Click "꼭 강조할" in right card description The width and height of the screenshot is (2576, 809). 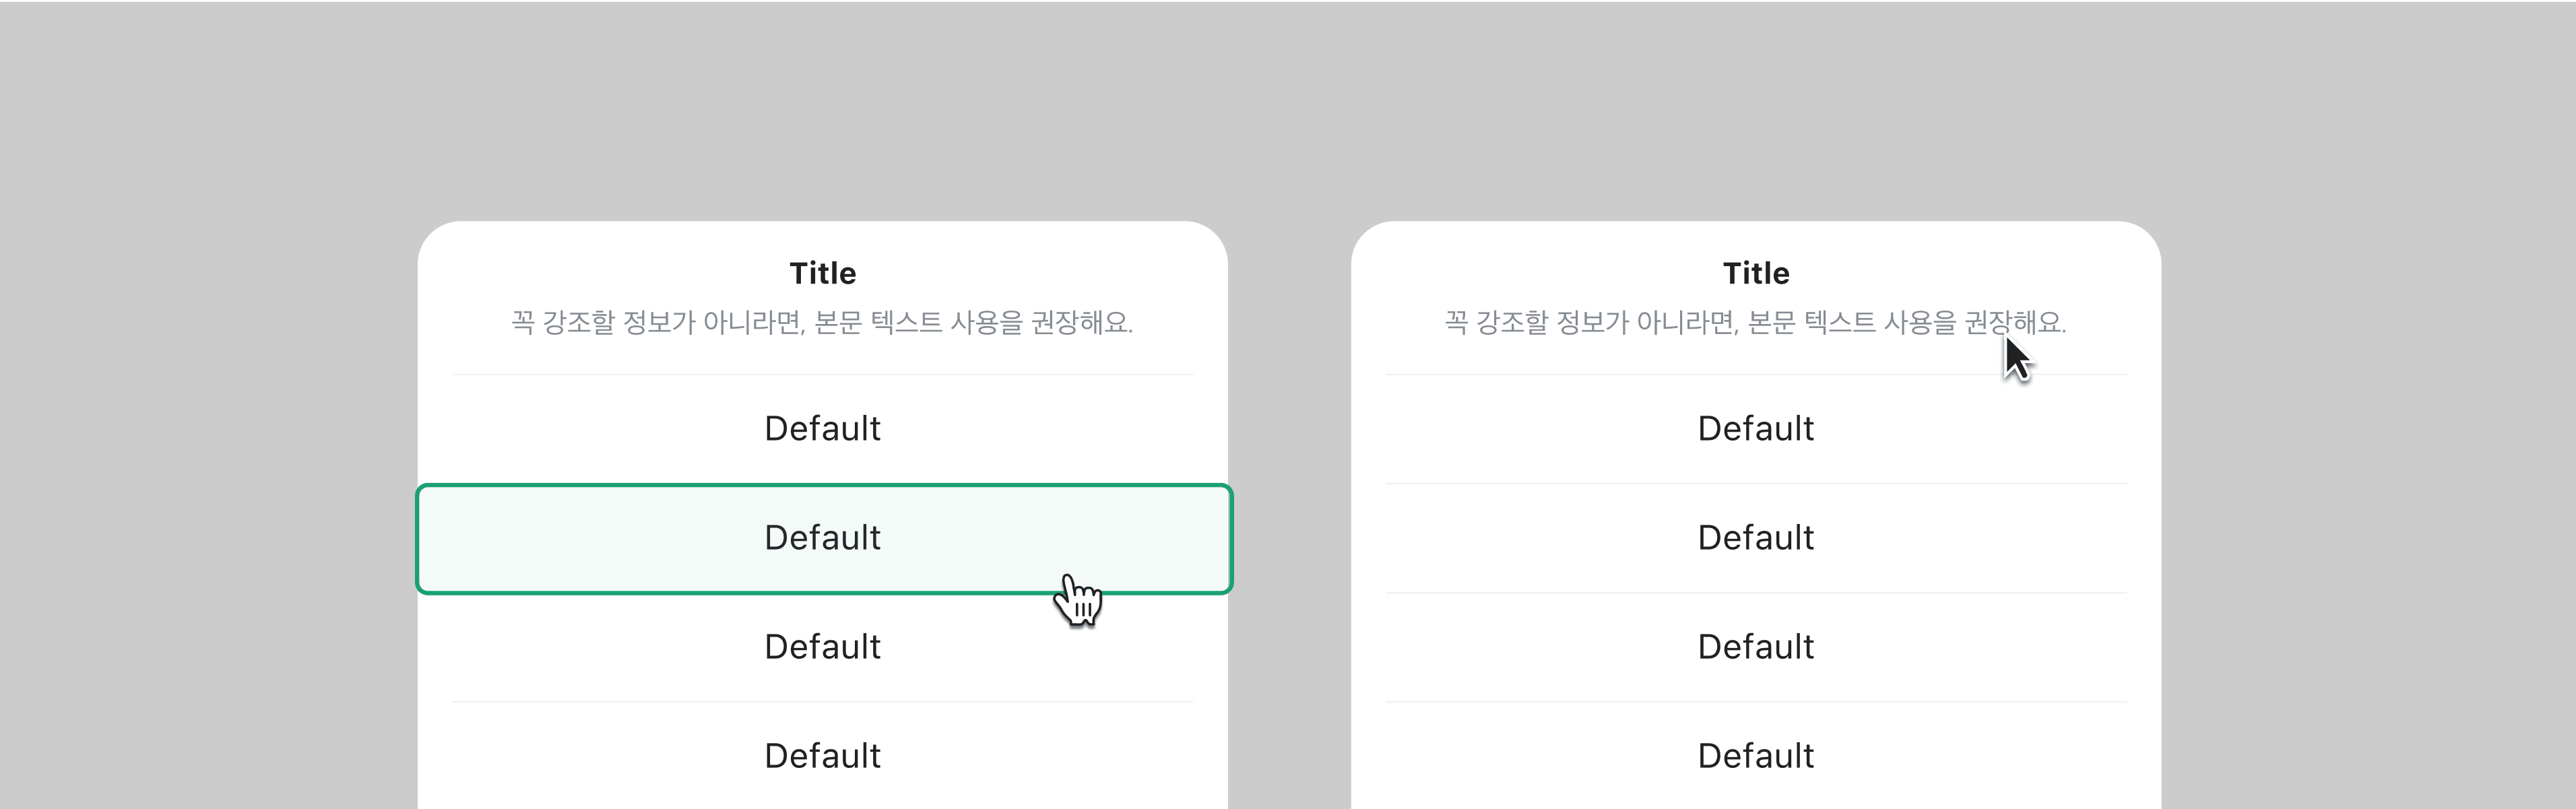(1495, 322)
